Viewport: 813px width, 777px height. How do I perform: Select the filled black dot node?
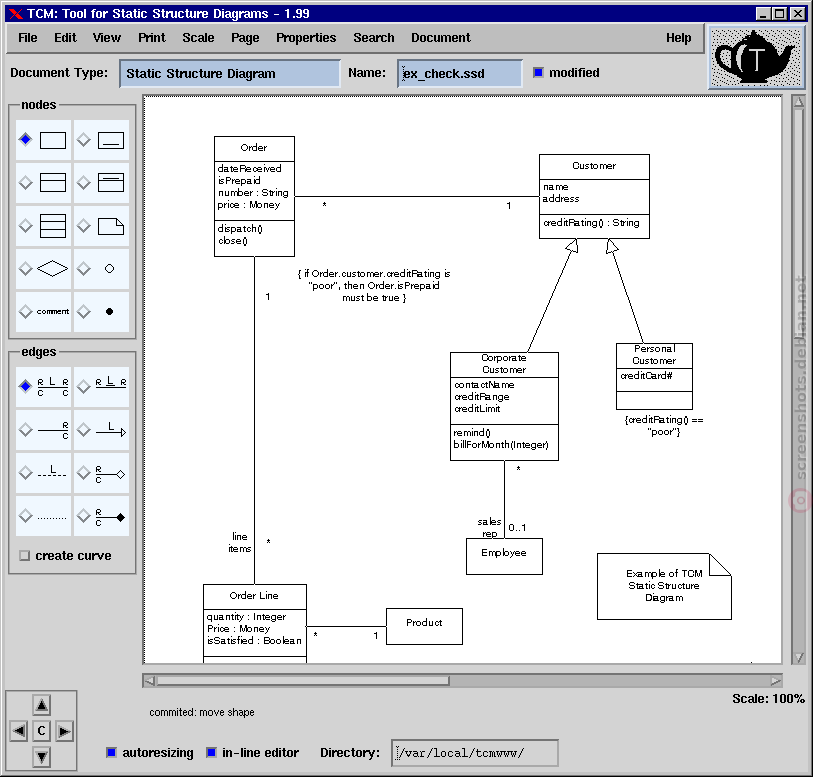pyautogui.click(x=102, y=312)
